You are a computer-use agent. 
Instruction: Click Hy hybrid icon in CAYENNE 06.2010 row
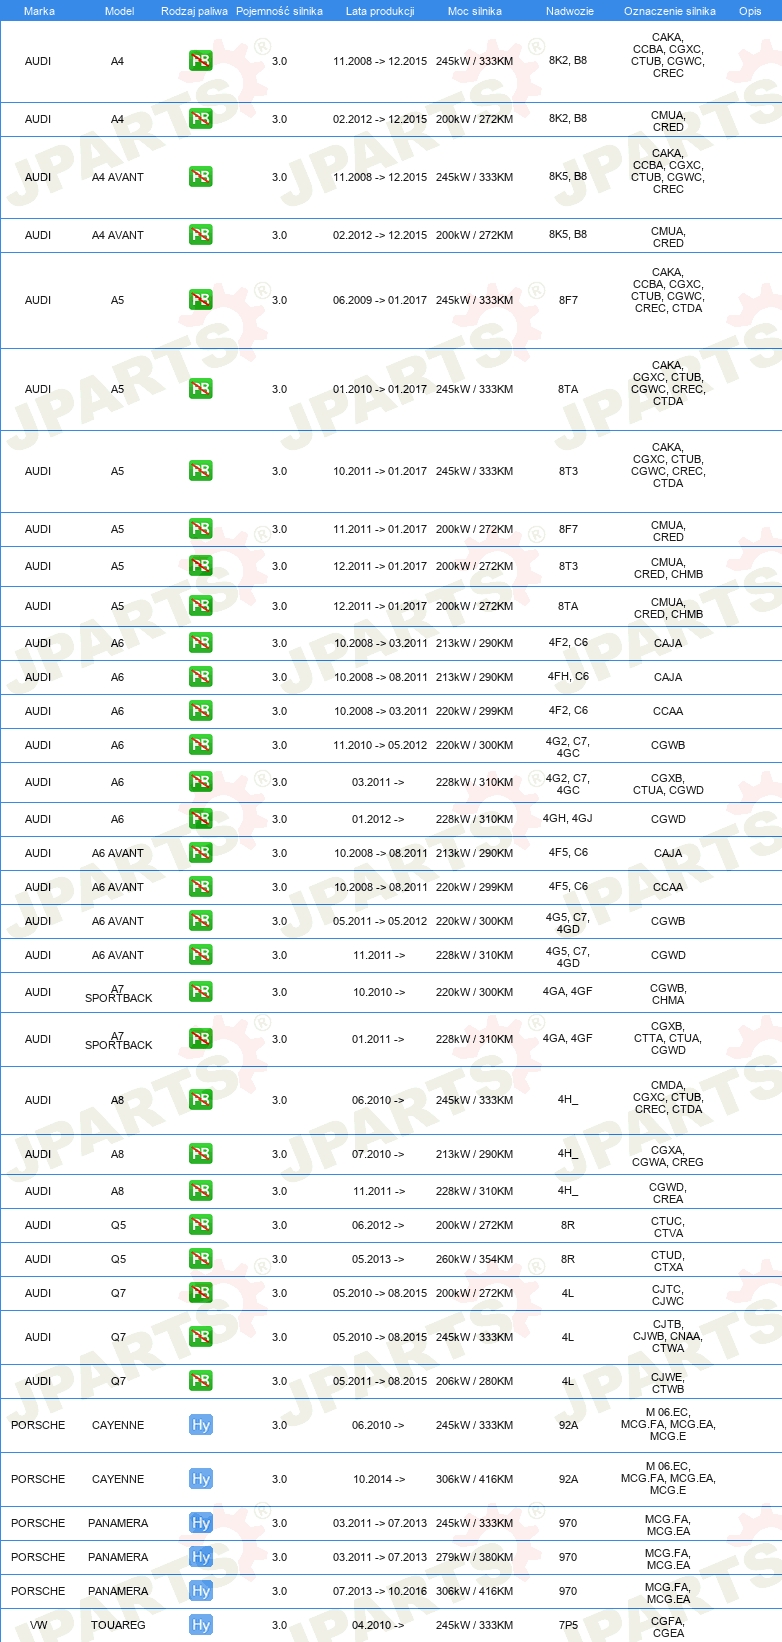201,1425
